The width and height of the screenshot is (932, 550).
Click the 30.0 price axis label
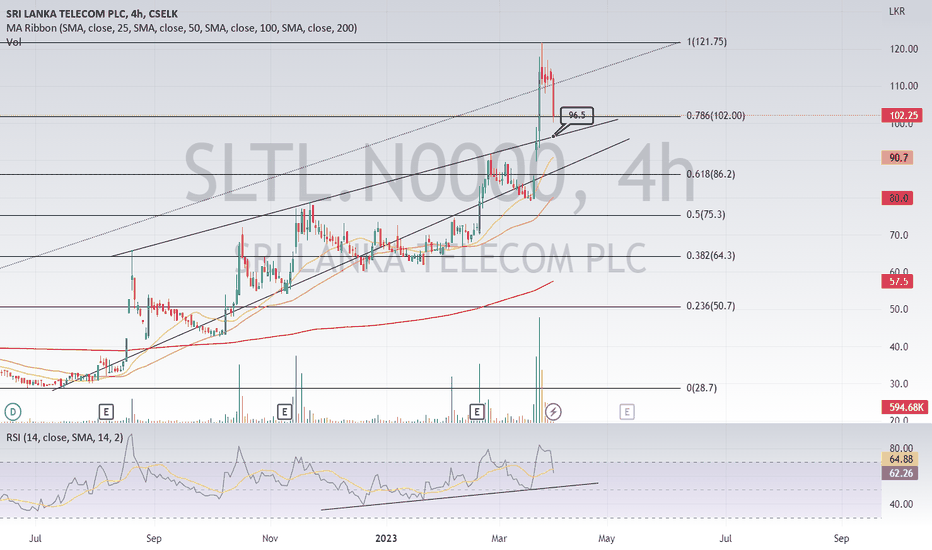pyautogui.click(x=899, y=384)
